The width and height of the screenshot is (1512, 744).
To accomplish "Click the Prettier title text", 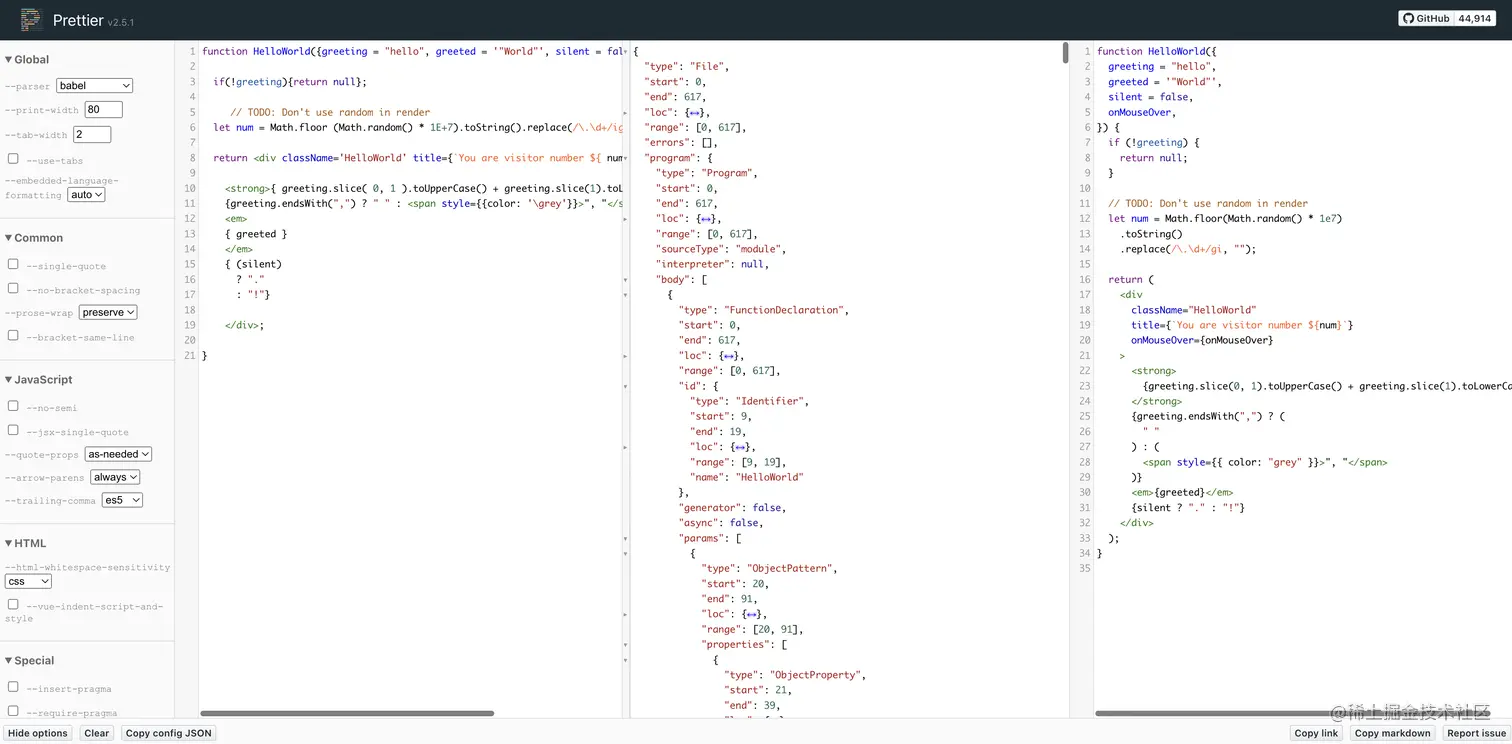I will (x=78, y=20).
